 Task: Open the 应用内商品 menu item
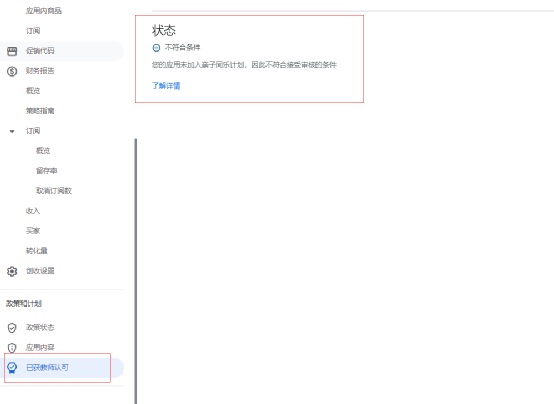tap(44, 11)
